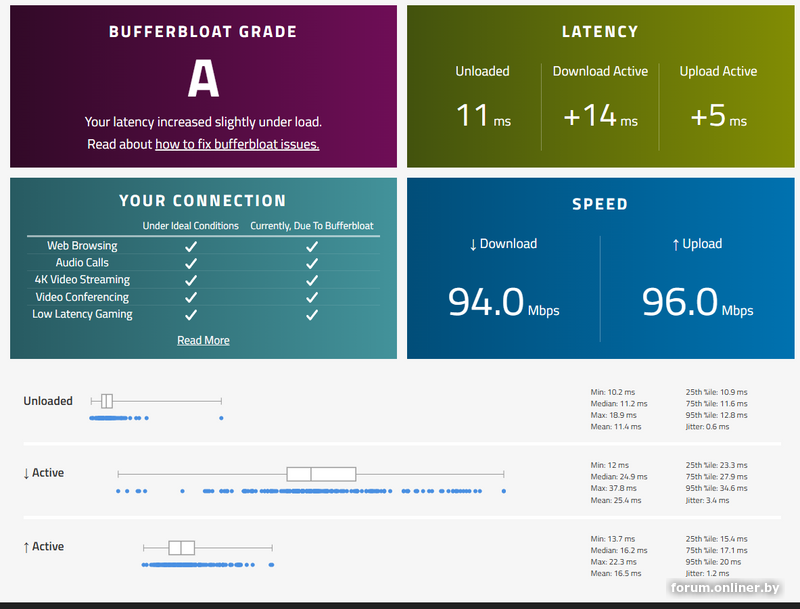Click the Unloaded Median: 11.2 ms stat

(619, 403)
